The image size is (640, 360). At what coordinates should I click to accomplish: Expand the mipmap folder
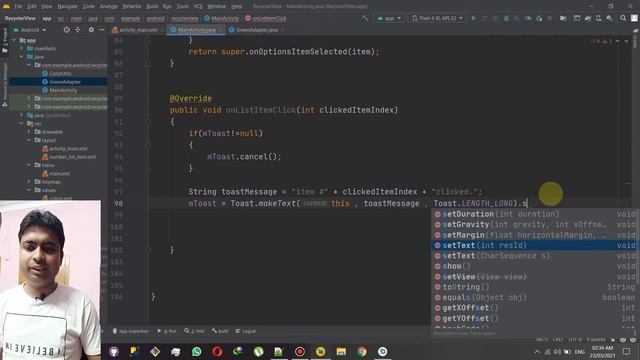(x=29, y=182)
